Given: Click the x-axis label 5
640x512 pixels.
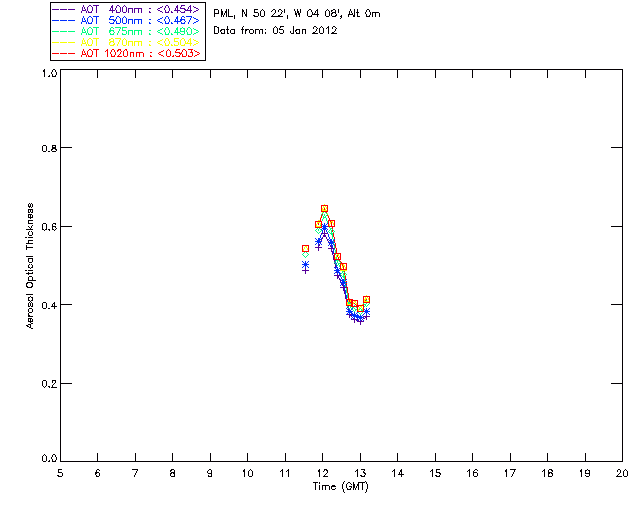Looking at the screenshot, I should pos(60,474).
